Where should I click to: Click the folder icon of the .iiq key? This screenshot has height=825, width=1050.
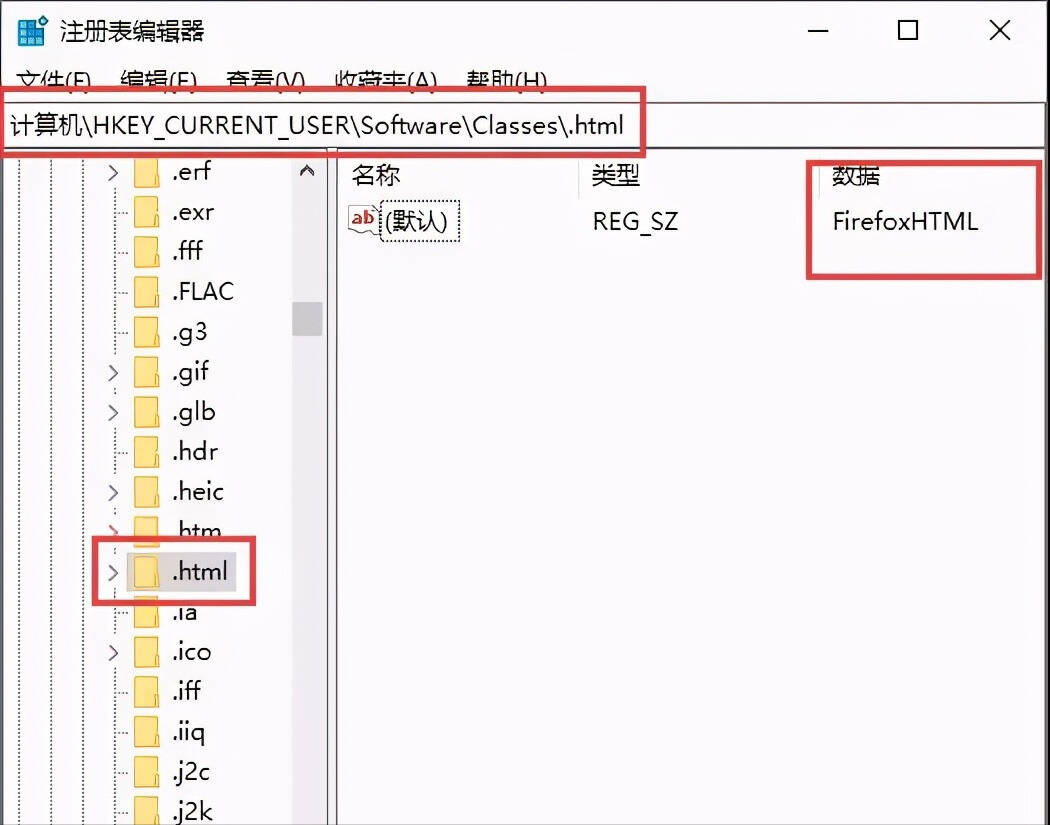pos(147,732)
